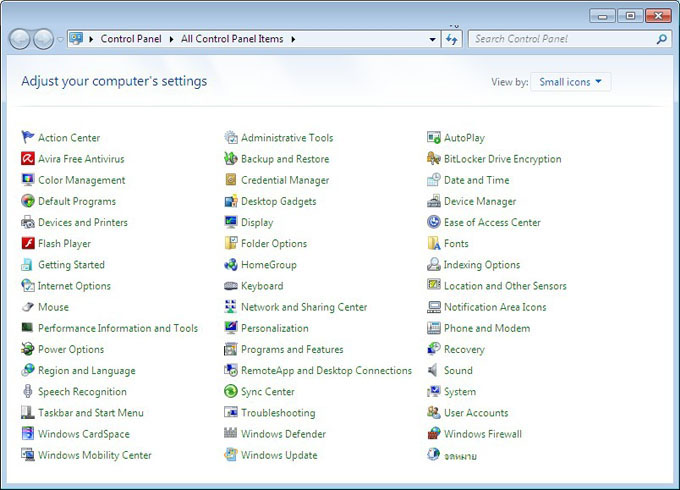Open RemoteApp and Desktop Connections link

[327, 371]
